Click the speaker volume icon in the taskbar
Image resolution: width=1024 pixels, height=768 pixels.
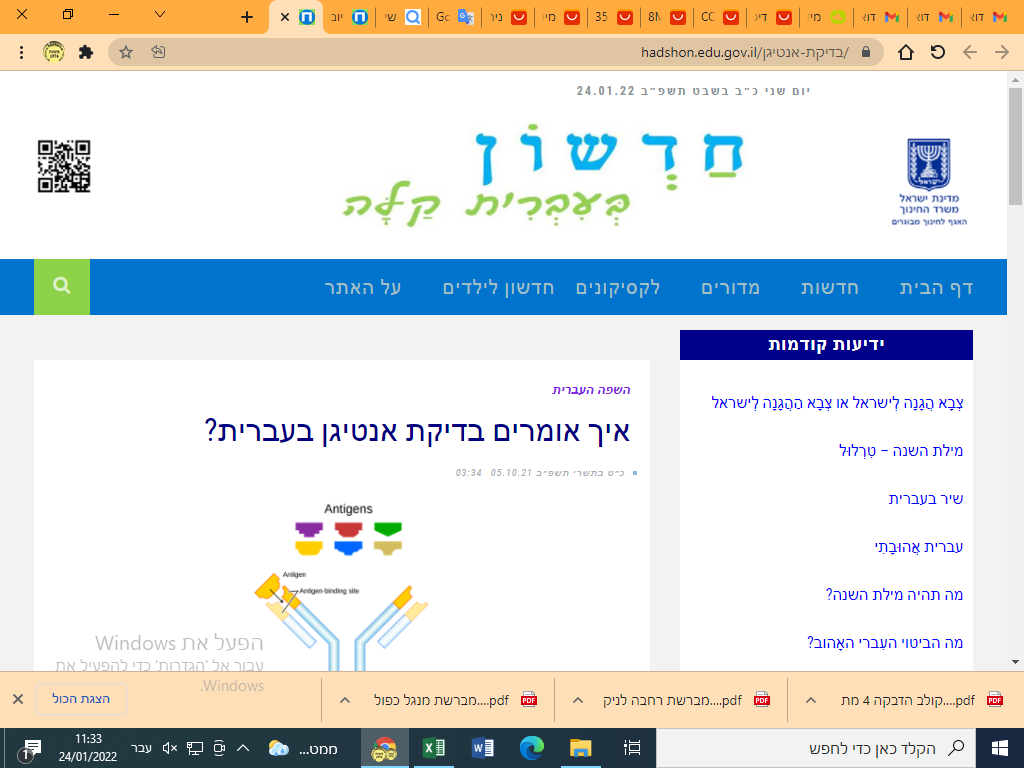coord(170,747)
